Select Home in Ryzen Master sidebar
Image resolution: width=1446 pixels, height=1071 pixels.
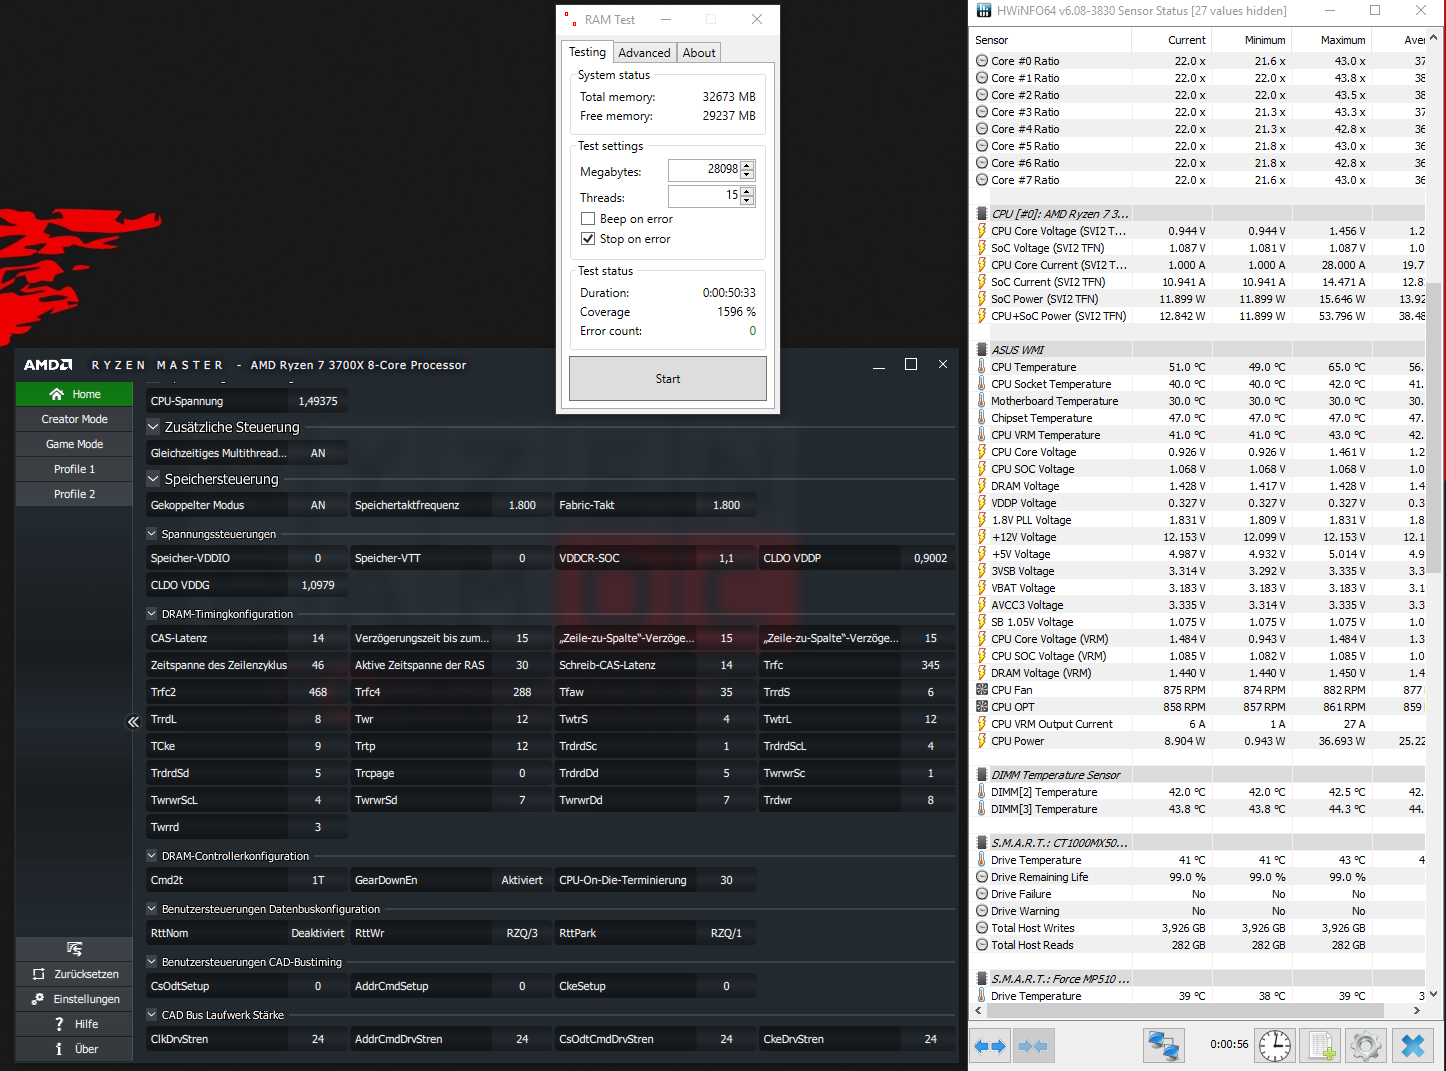(74, 394)
